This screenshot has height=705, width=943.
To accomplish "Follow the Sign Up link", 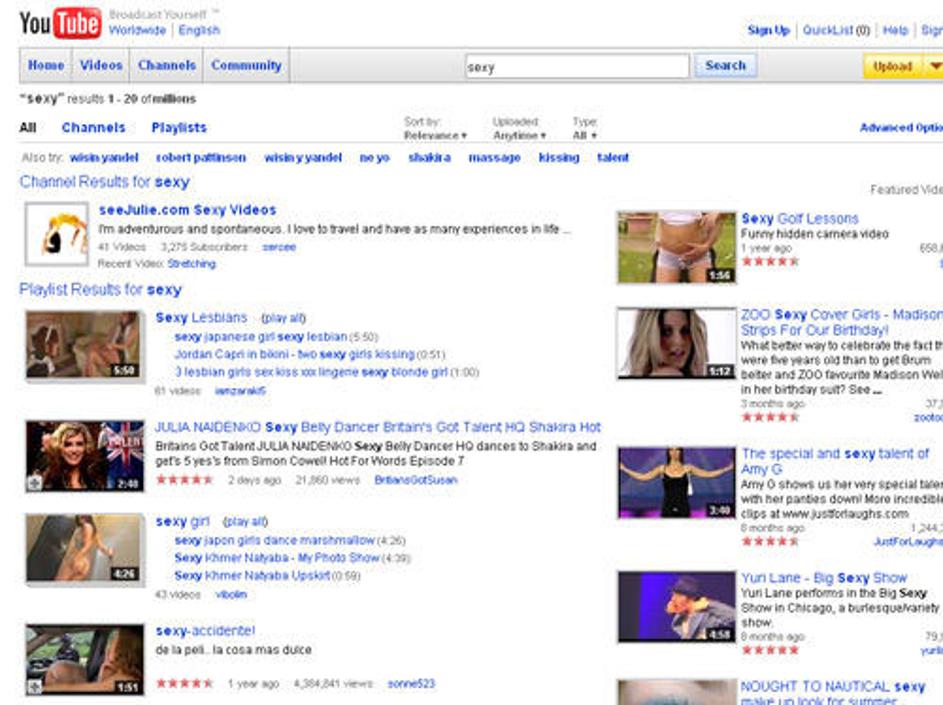I will [x=768, y=30].
